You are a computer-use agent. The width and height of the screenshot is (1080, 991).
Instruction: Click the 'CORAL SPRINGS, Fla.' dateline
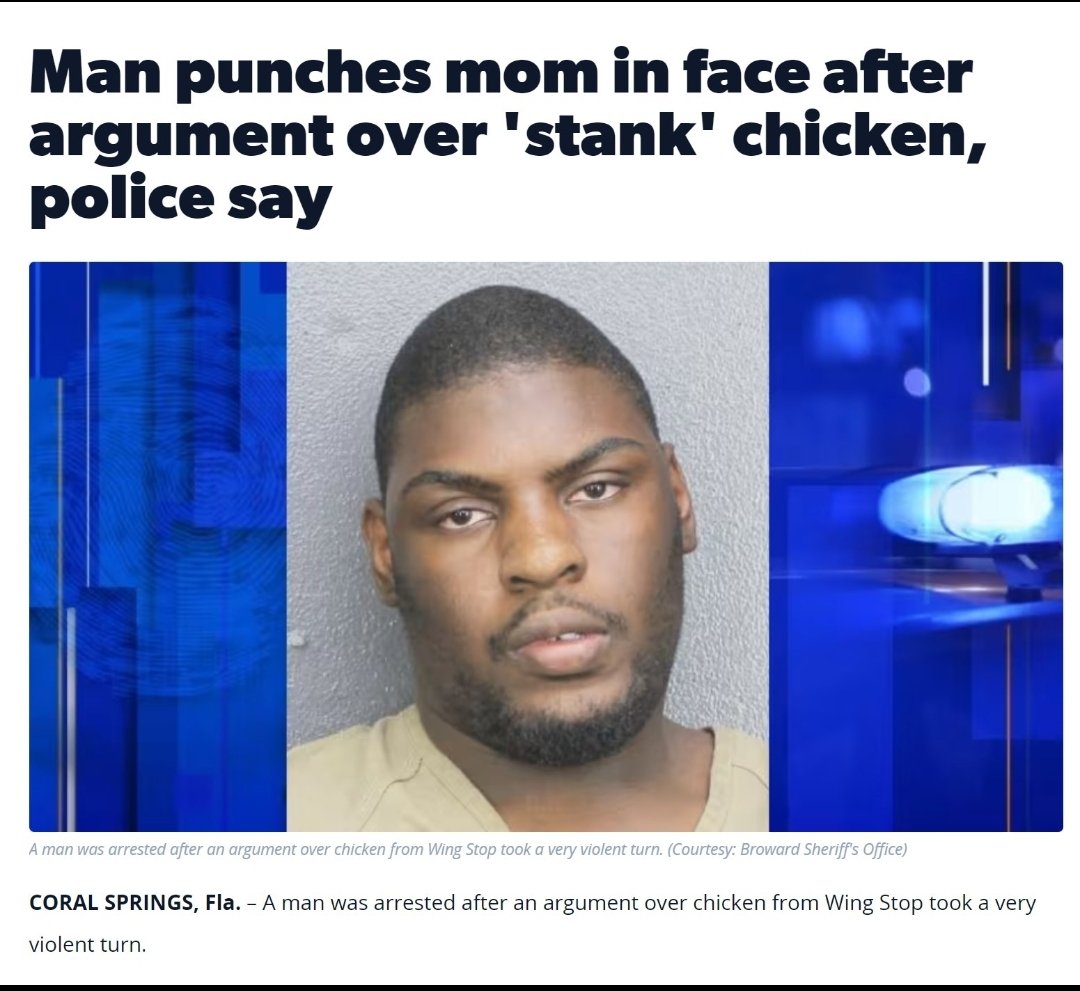click(135, 902)
